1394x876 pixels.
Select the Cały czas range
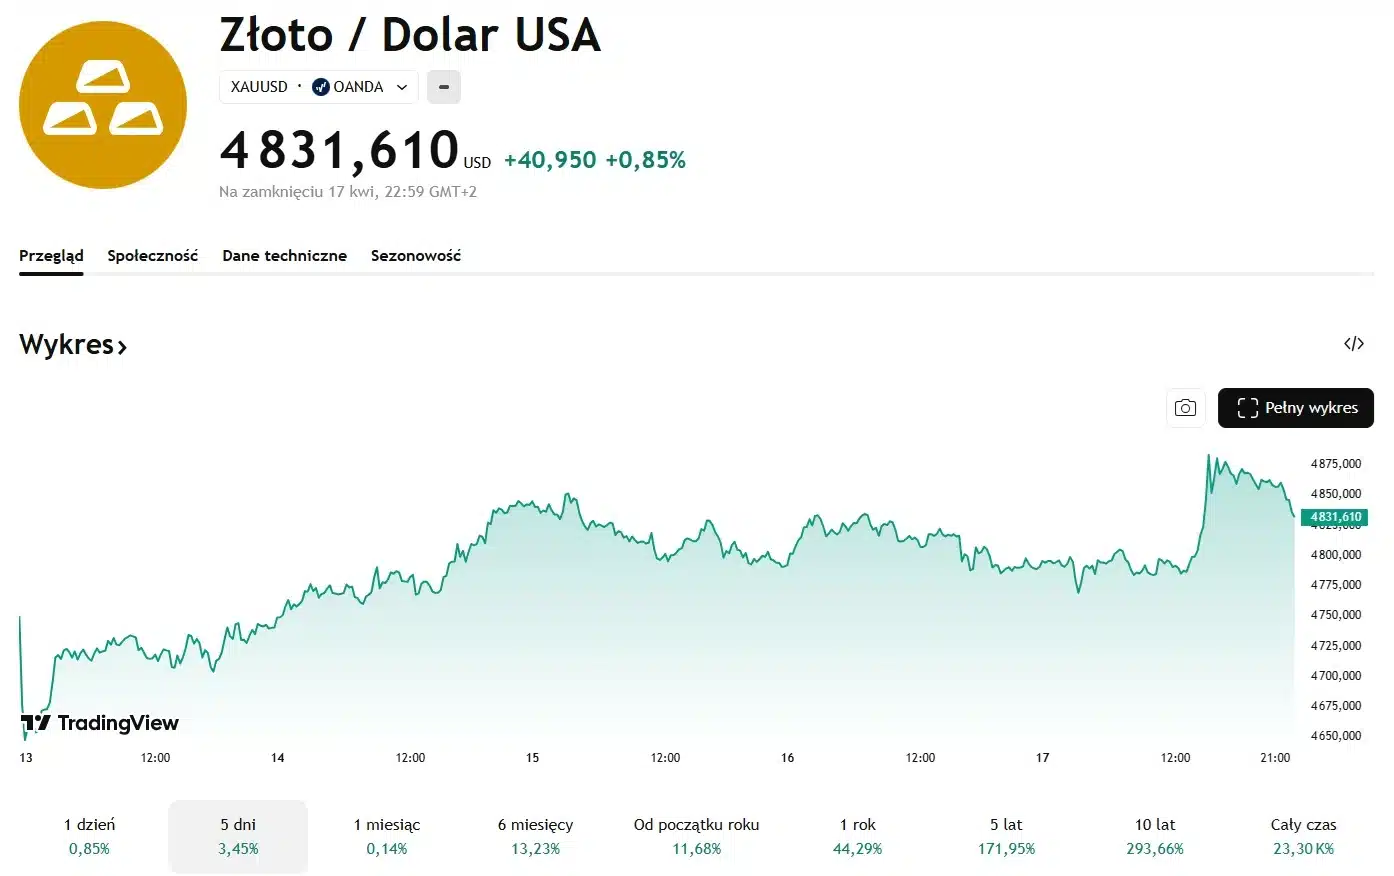1303,836
